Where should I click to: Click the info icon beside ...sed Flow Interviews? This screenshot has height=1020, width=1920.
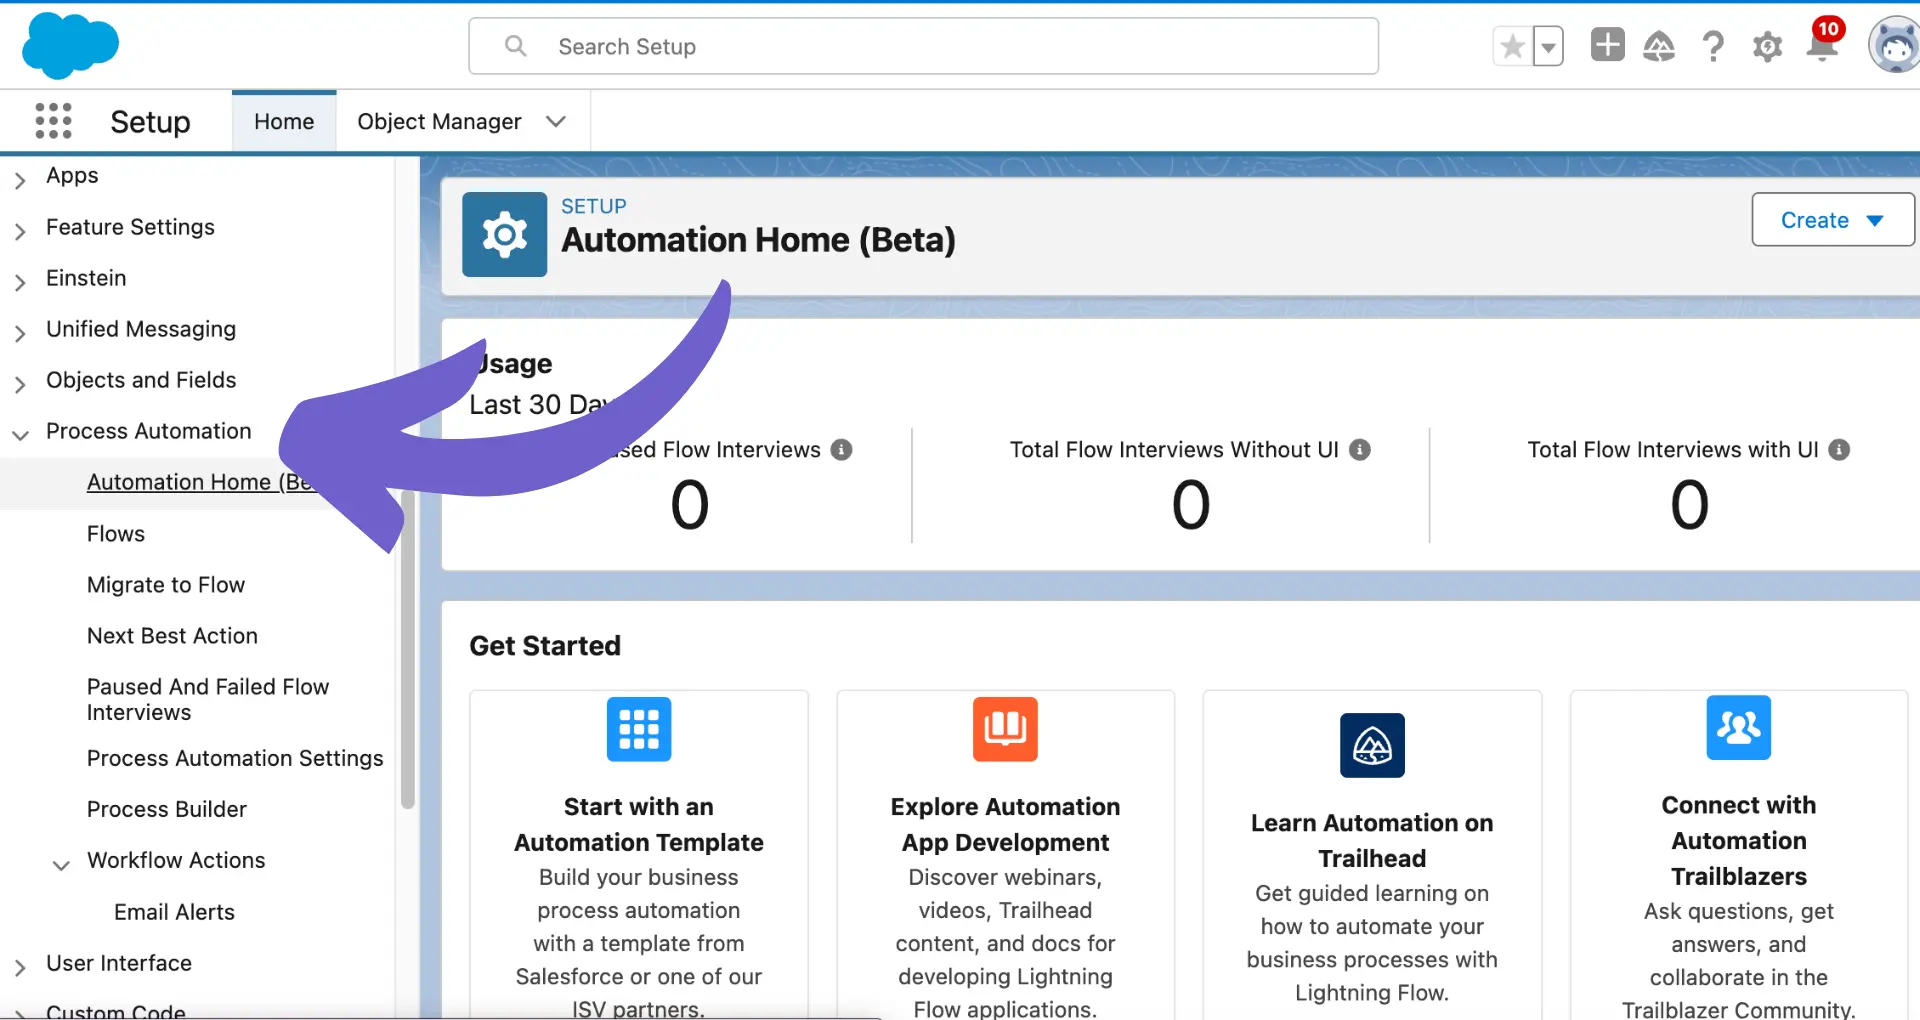tap(842, 450)
